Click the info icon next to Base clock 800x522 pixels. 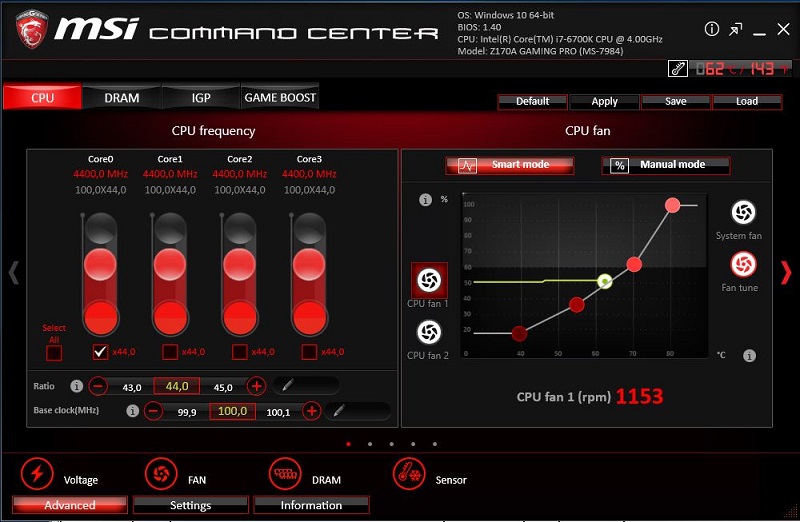click(x=133, y=411)
